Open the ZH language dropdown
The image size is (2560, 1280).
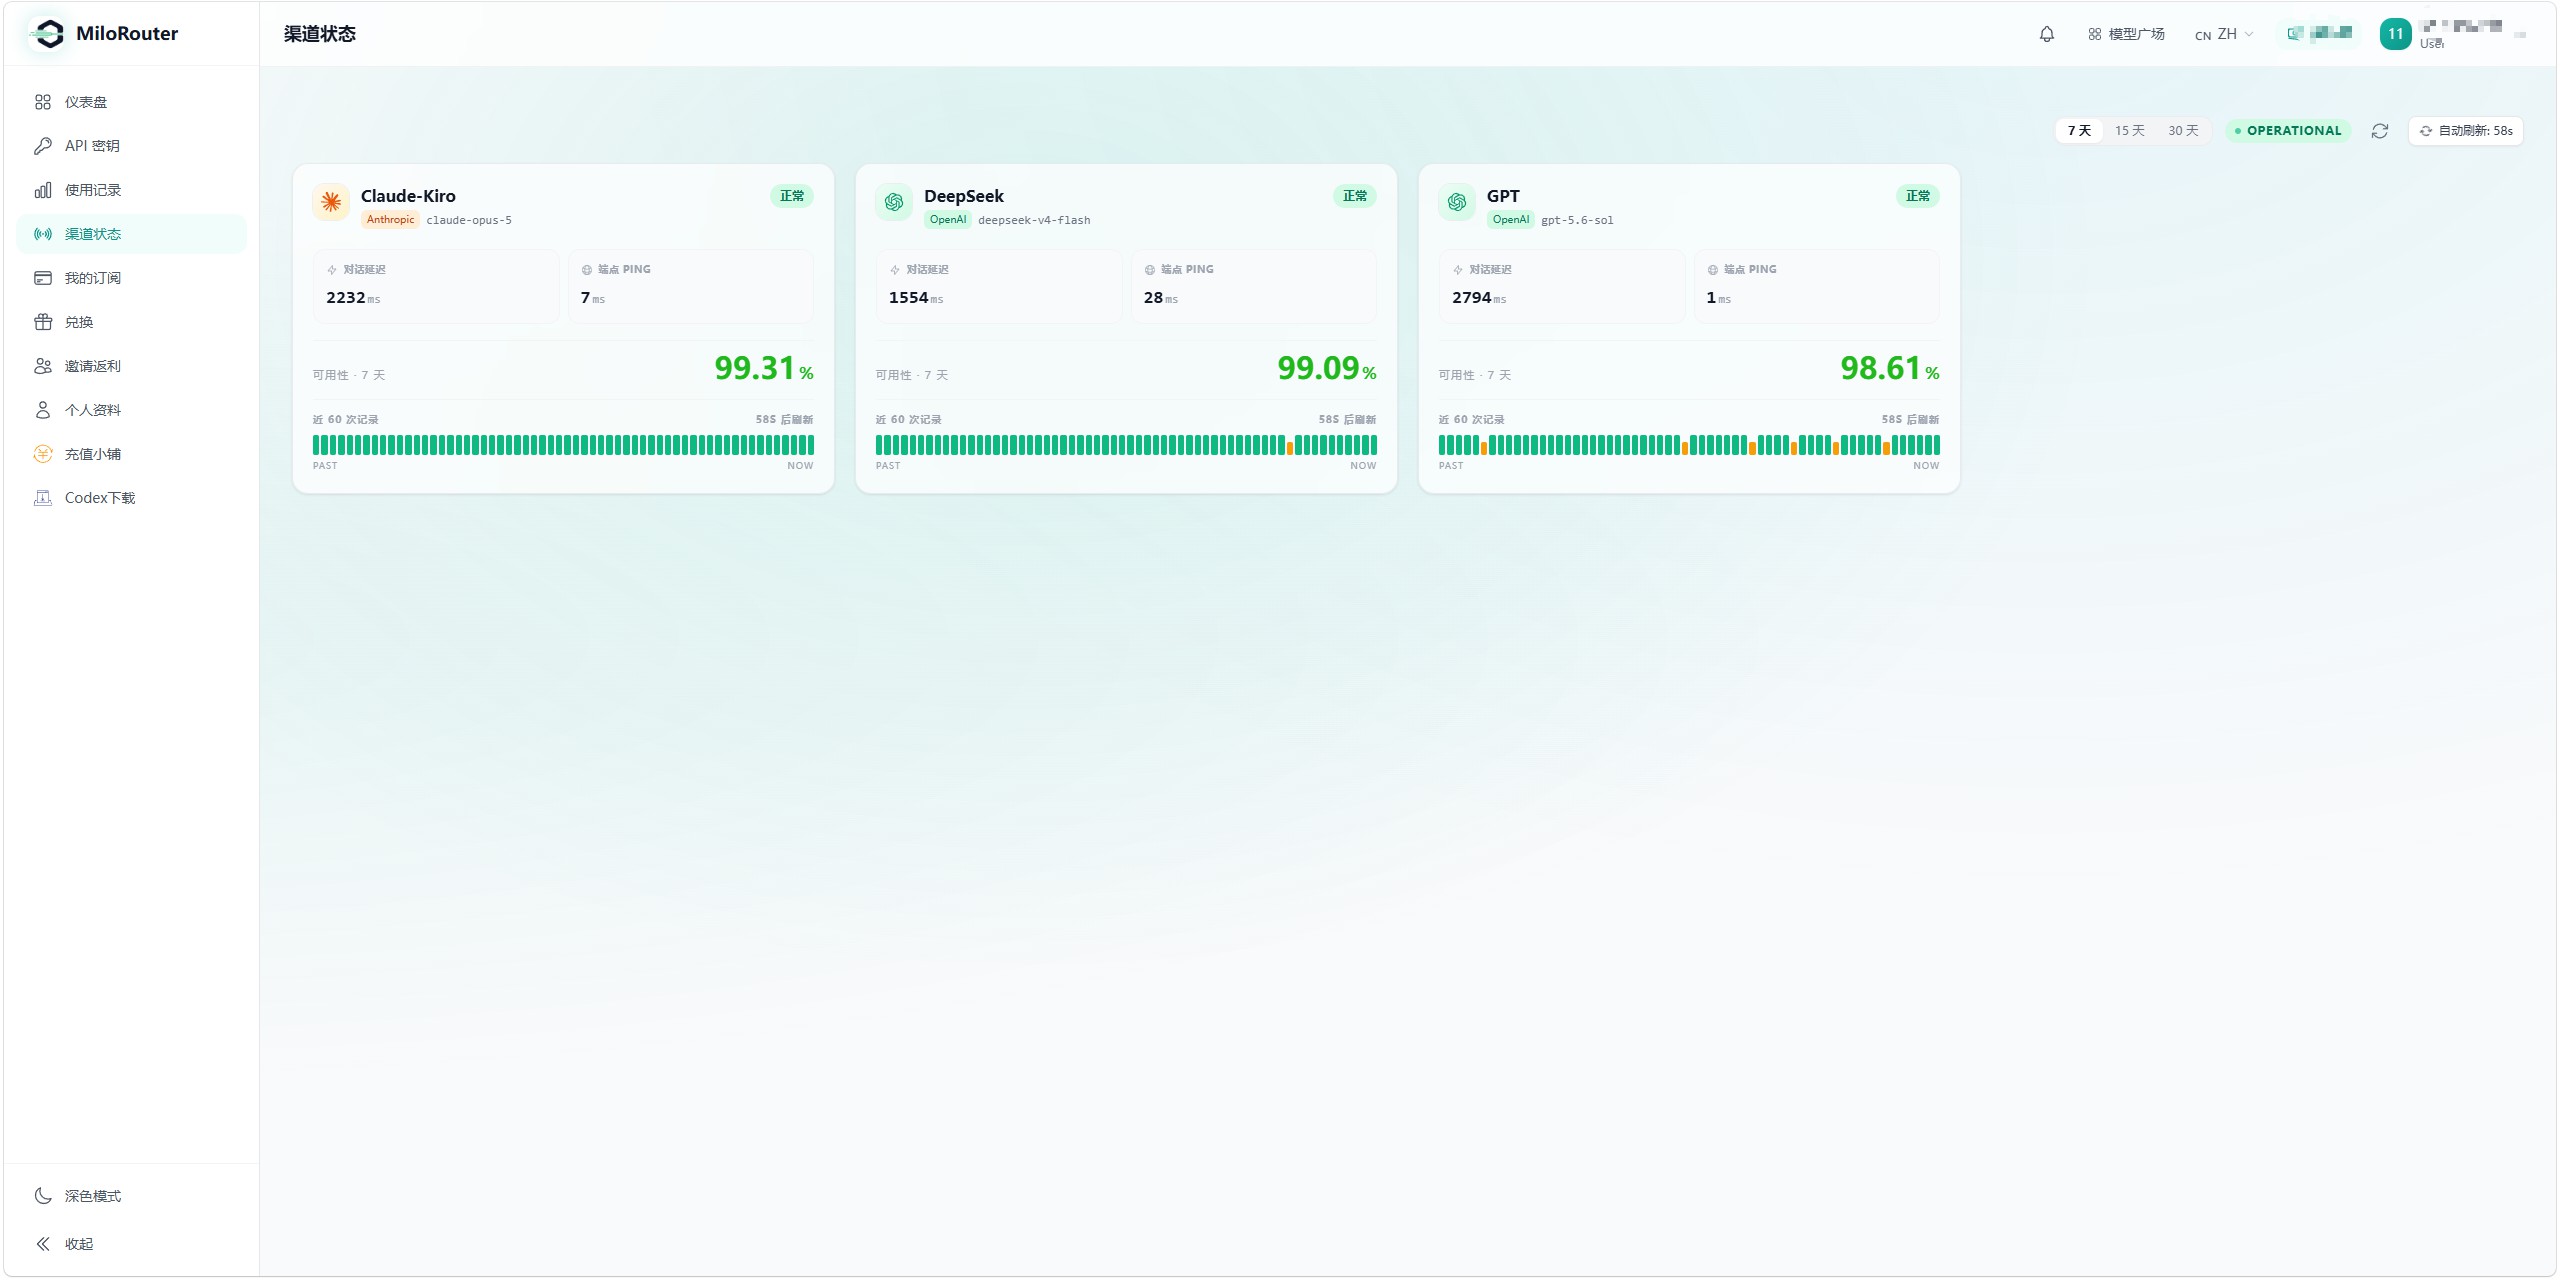coord(2224,34)
